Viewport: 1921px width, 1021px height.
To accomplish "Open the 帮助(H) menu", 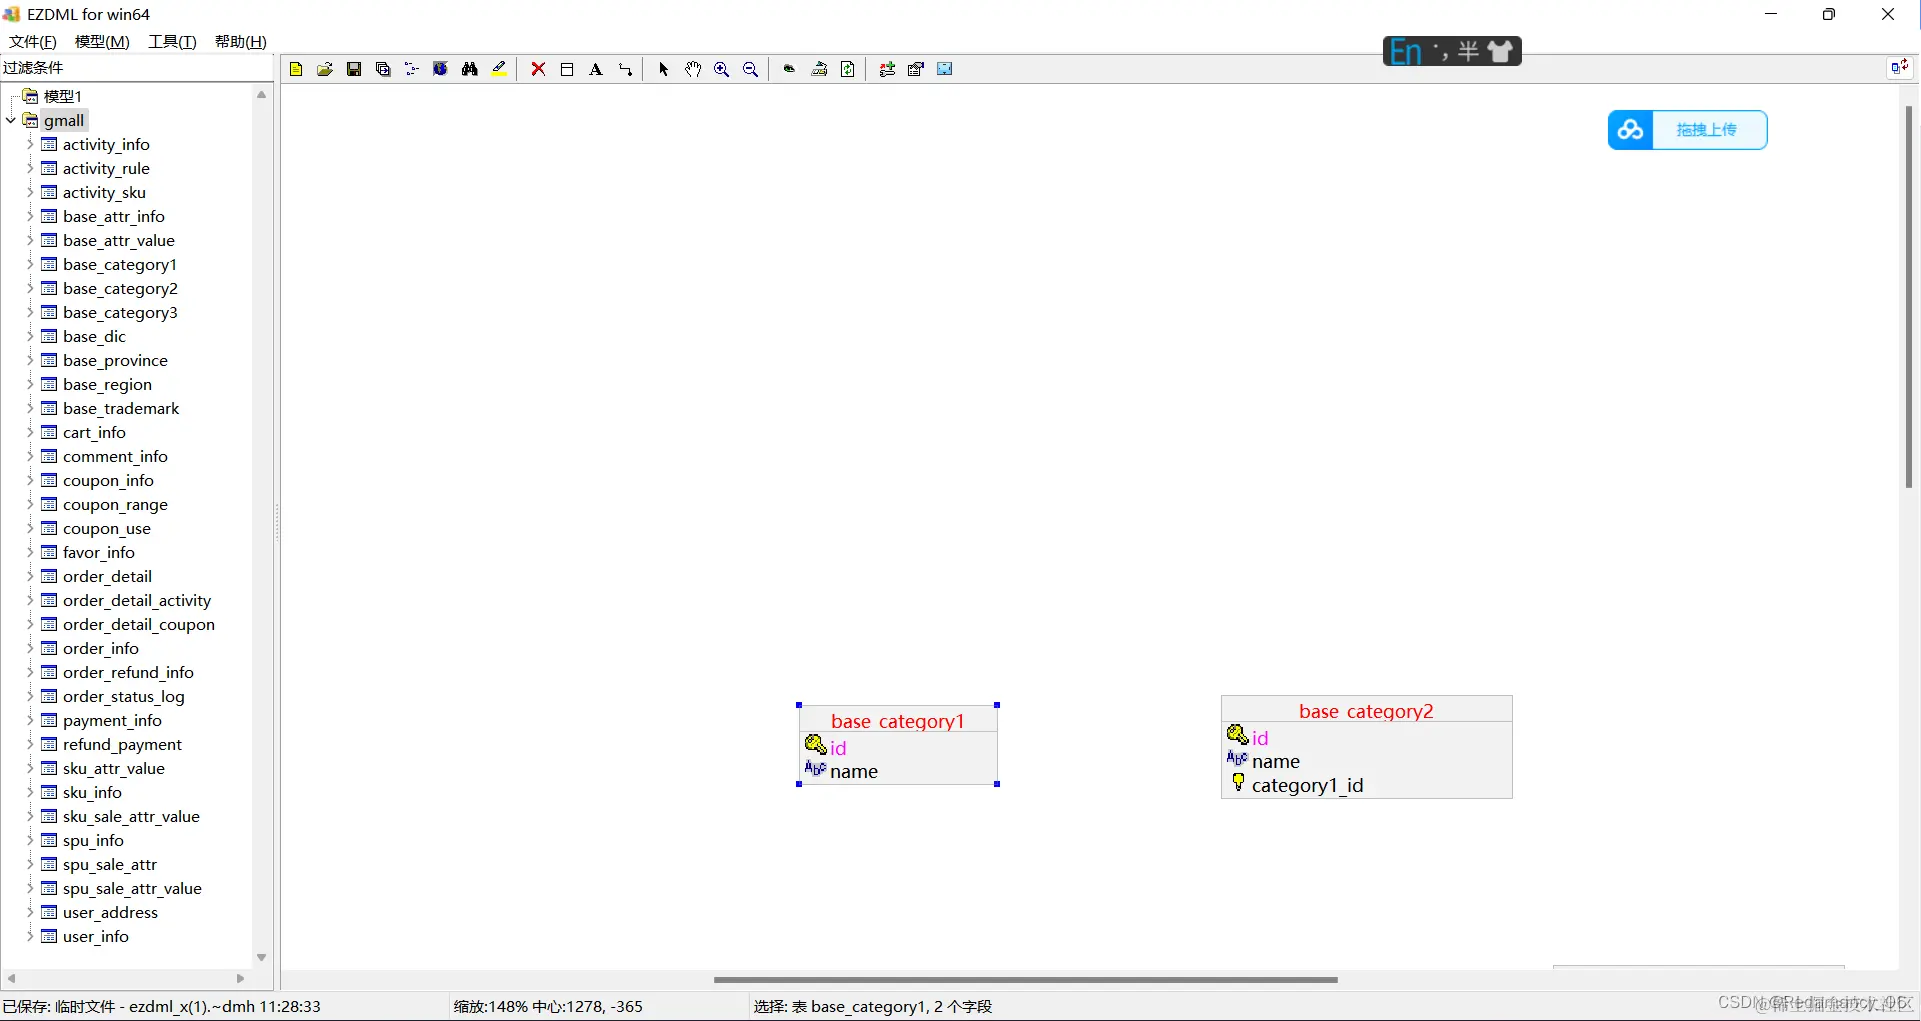I will (241, 41).
